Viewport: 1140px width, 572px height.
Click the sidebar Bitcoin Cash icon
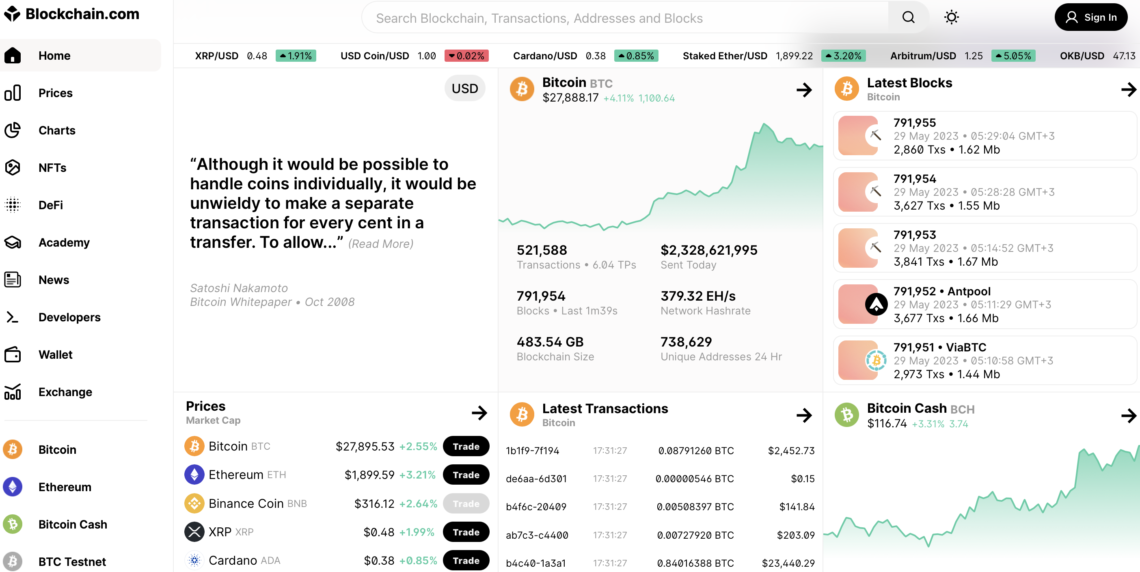point(12,524)
